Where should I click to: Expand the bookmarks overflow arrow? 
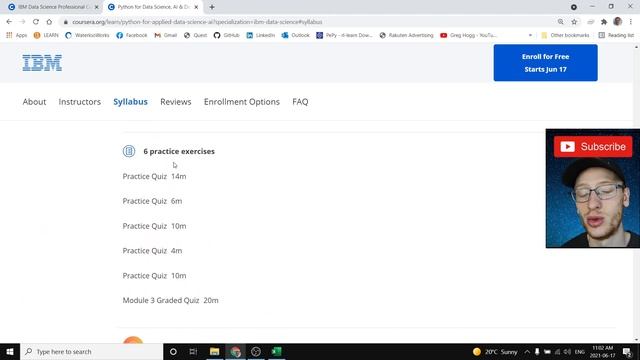(530, 36)
